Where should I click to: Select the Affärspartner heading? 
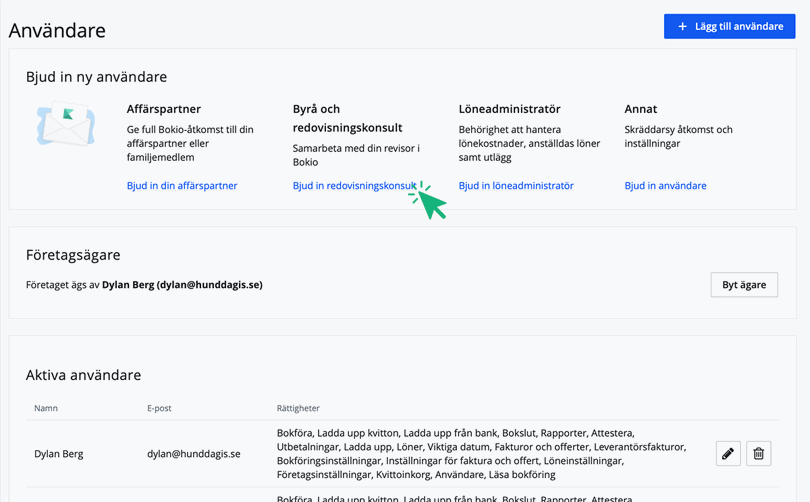(164, 109)
